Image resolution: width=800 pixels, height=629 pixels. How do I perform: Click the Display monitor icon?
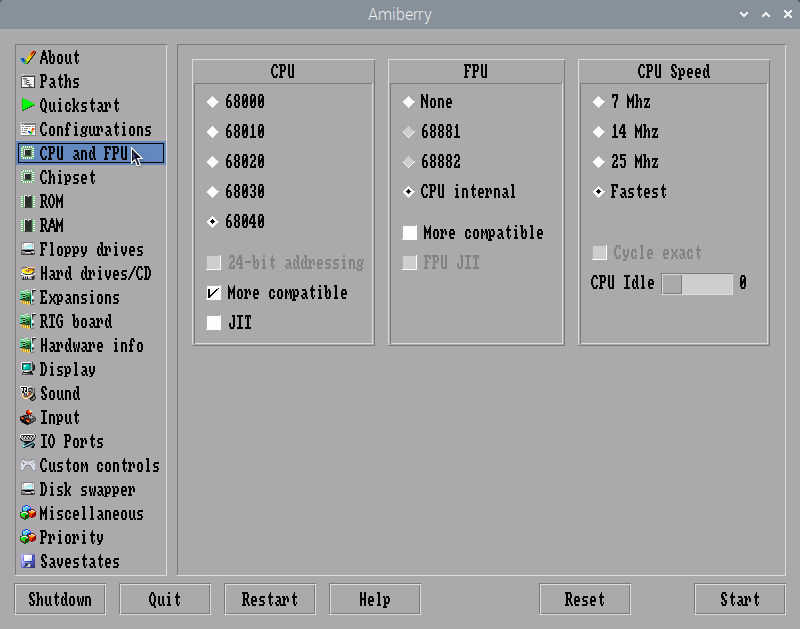pyautogui.click(x=28, y=369)
